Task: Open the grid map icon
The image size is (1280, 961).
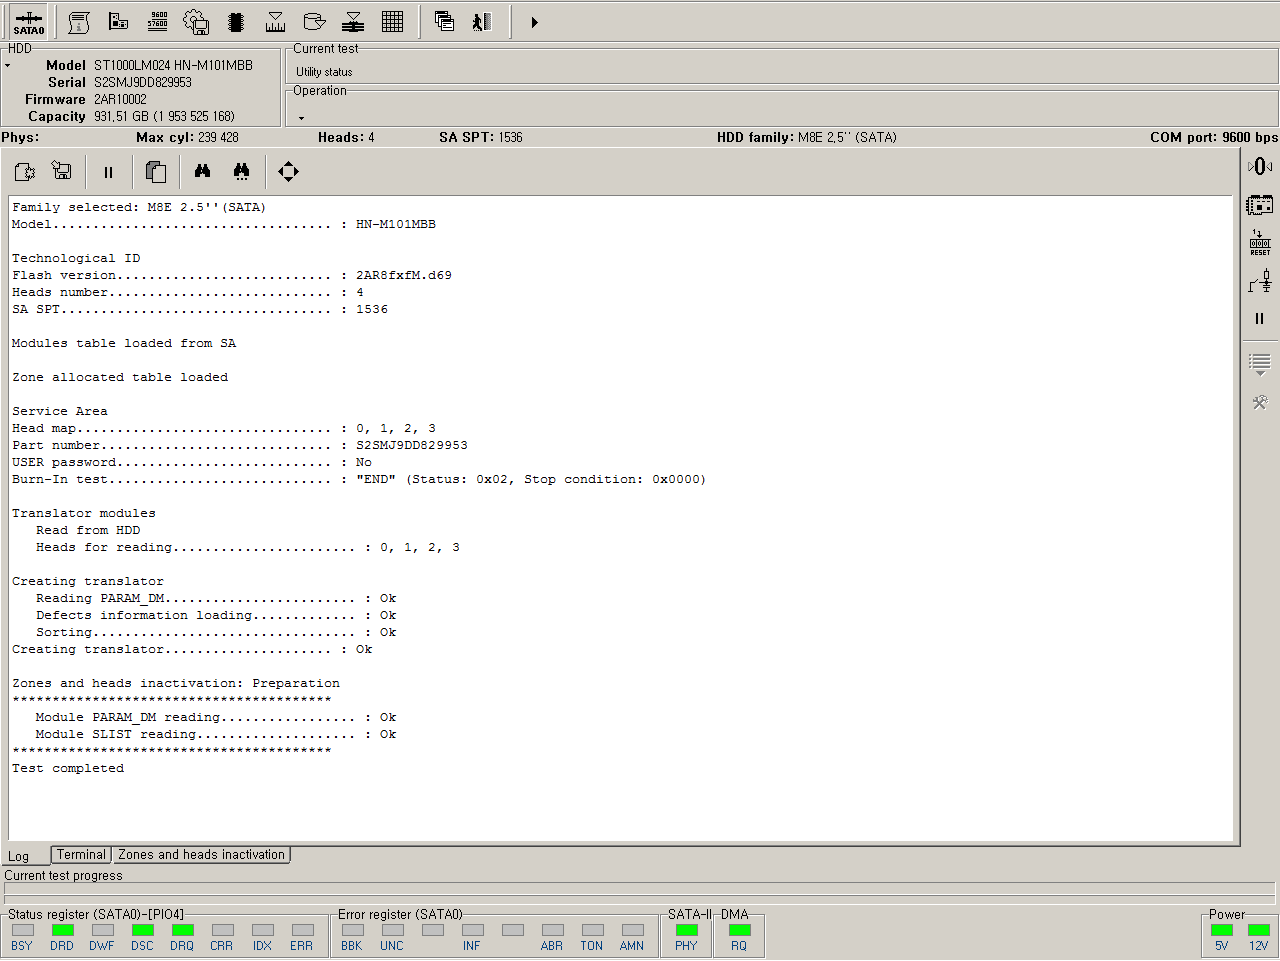Action: [x=393, y=22]
